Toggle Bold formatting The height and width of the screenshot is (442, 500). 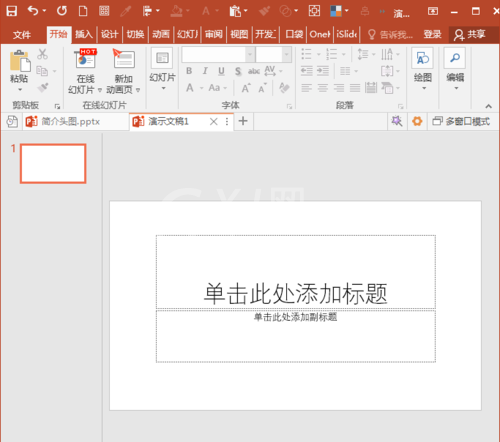(189, 71)
